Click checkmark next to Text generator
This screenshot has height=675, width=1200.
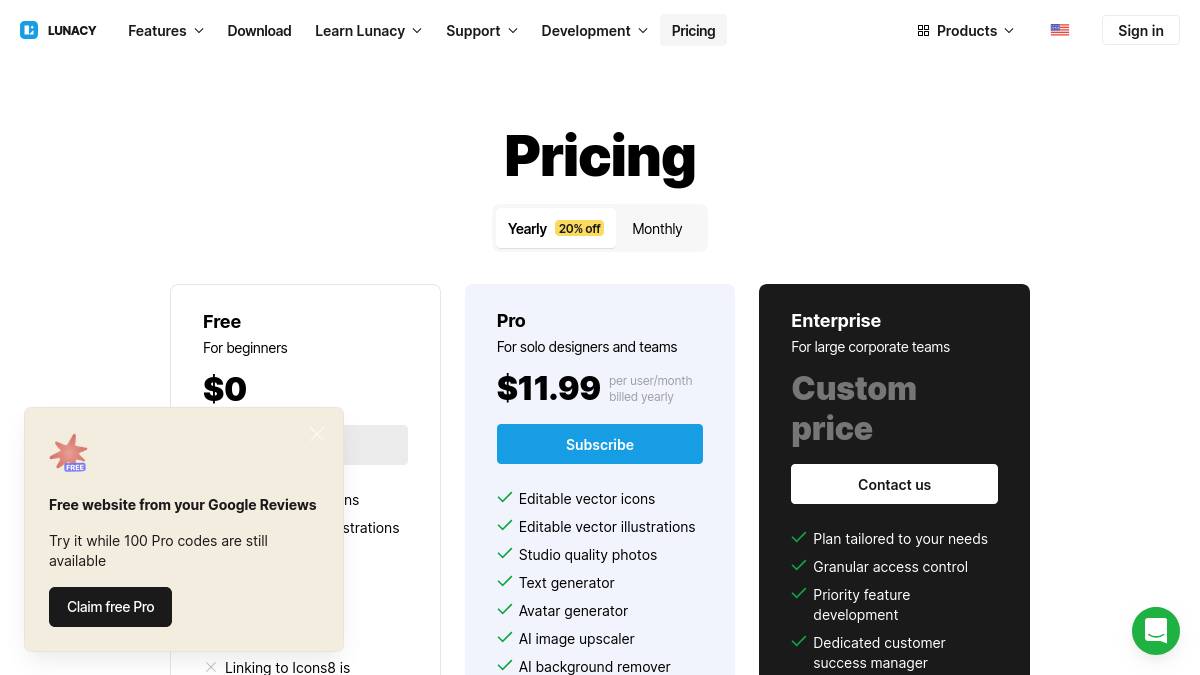(505, 581)
